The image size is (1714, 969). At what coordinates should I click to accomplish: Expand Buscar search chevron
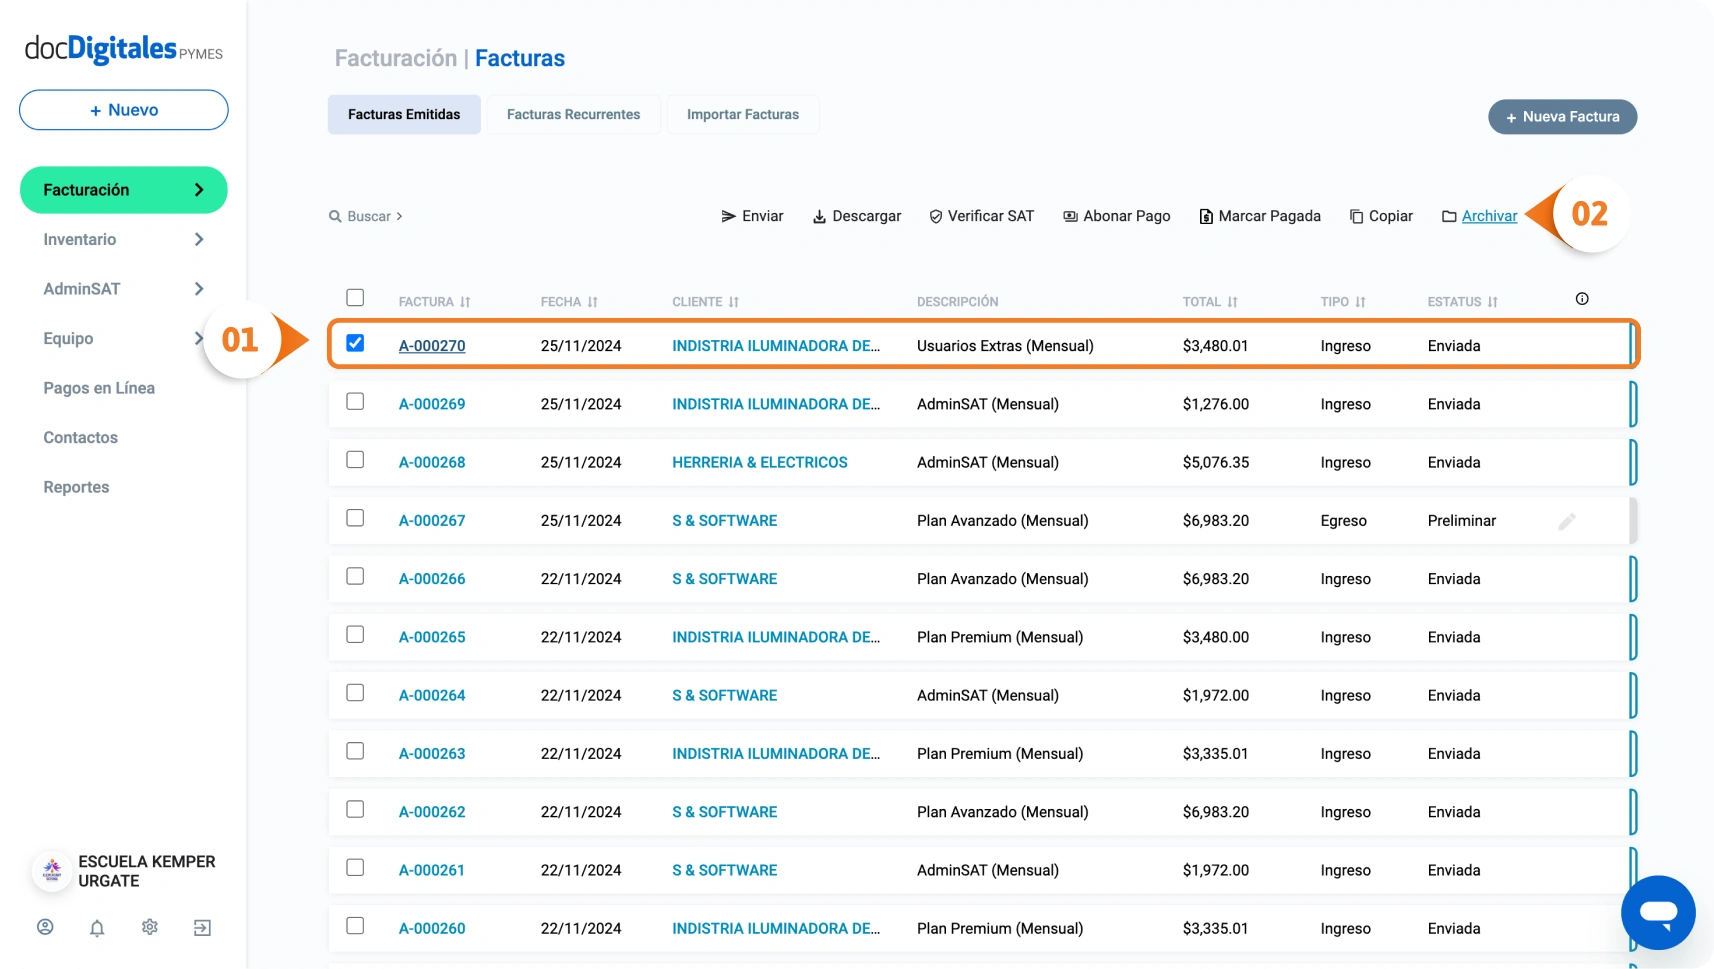tap(399, 216)
